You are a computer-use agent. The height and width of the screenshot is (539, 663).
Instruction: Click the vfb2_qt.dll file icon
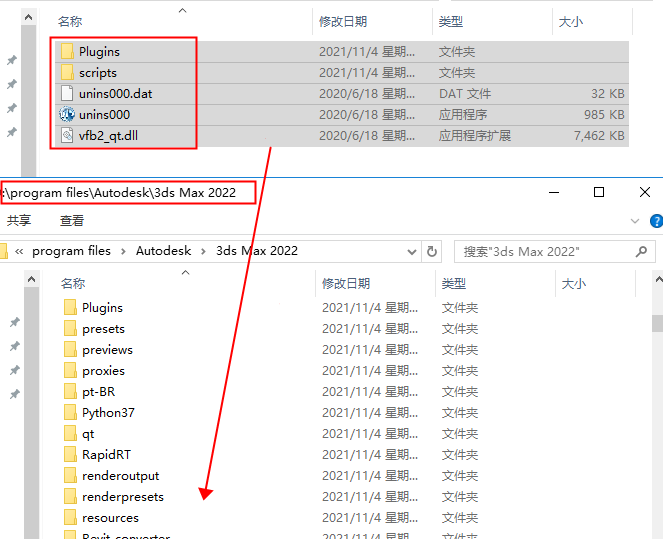67,136
